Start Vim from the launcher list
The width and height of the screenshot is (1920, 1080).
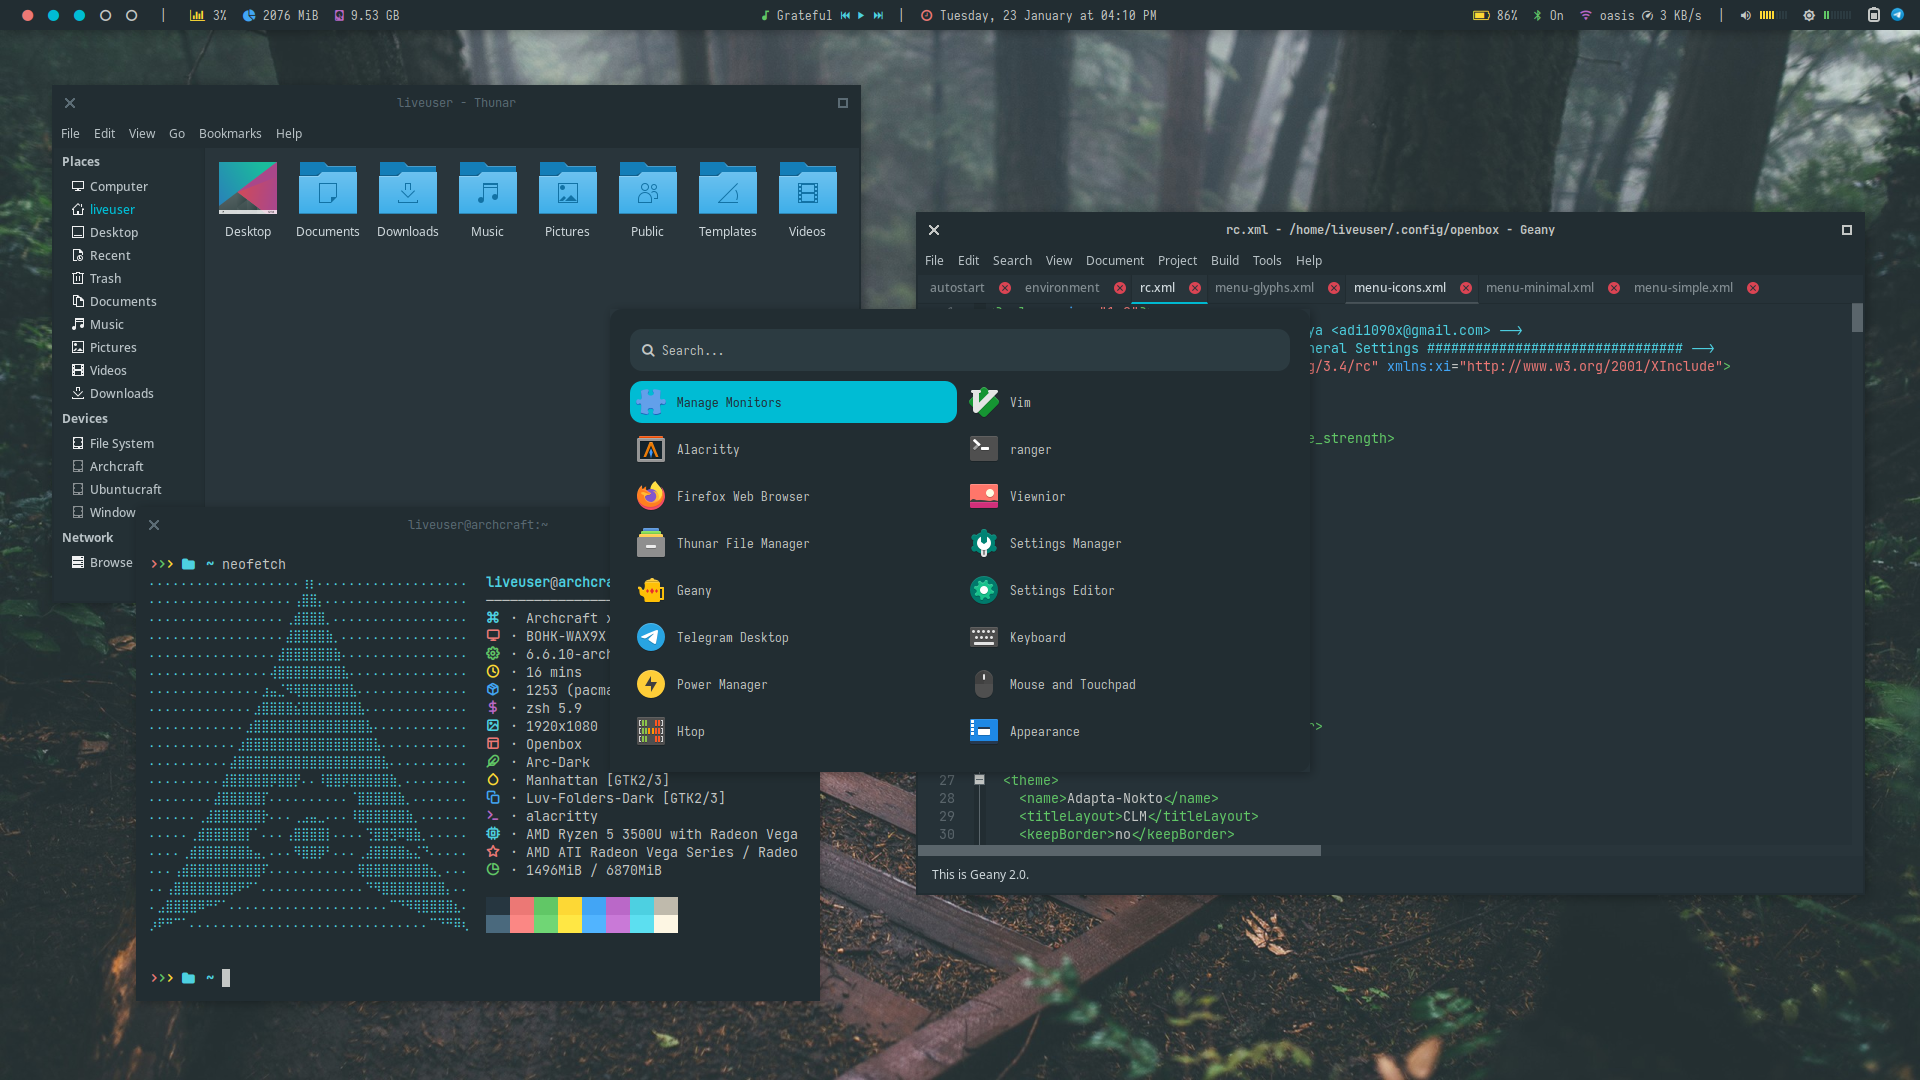point(1019,402)
